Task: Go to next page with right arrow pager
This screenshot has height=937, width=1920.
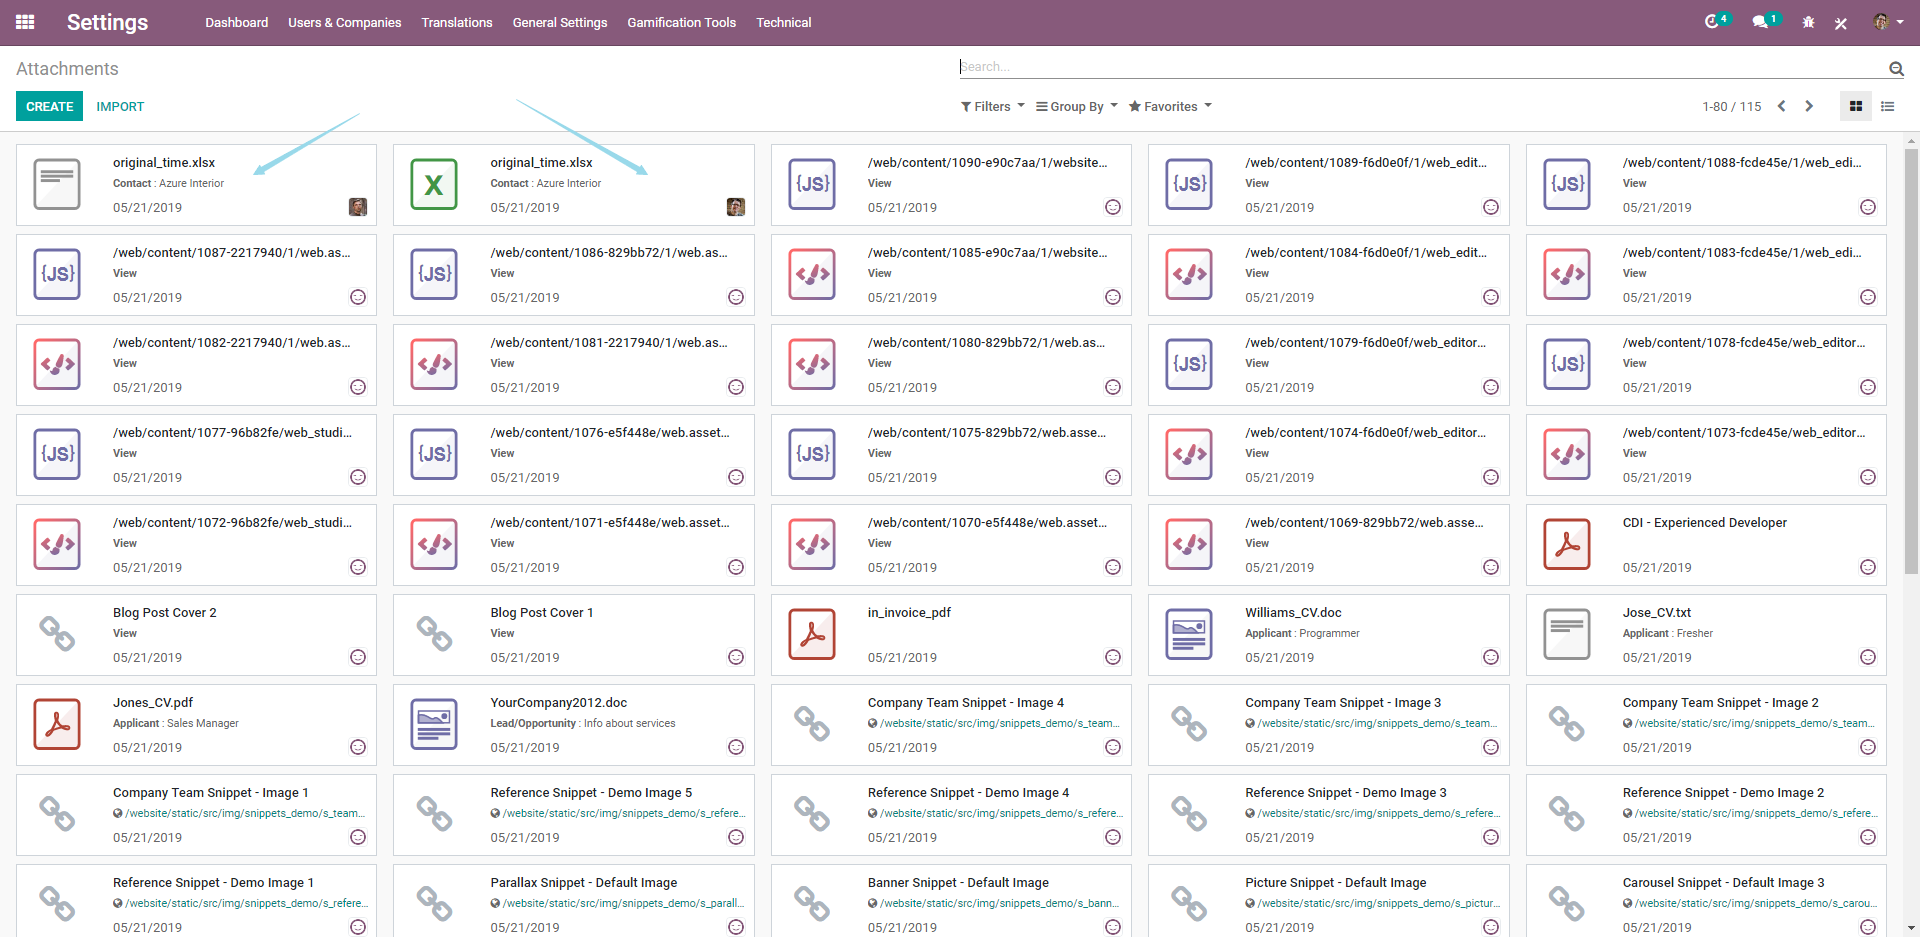Action: pos(1809,105)
